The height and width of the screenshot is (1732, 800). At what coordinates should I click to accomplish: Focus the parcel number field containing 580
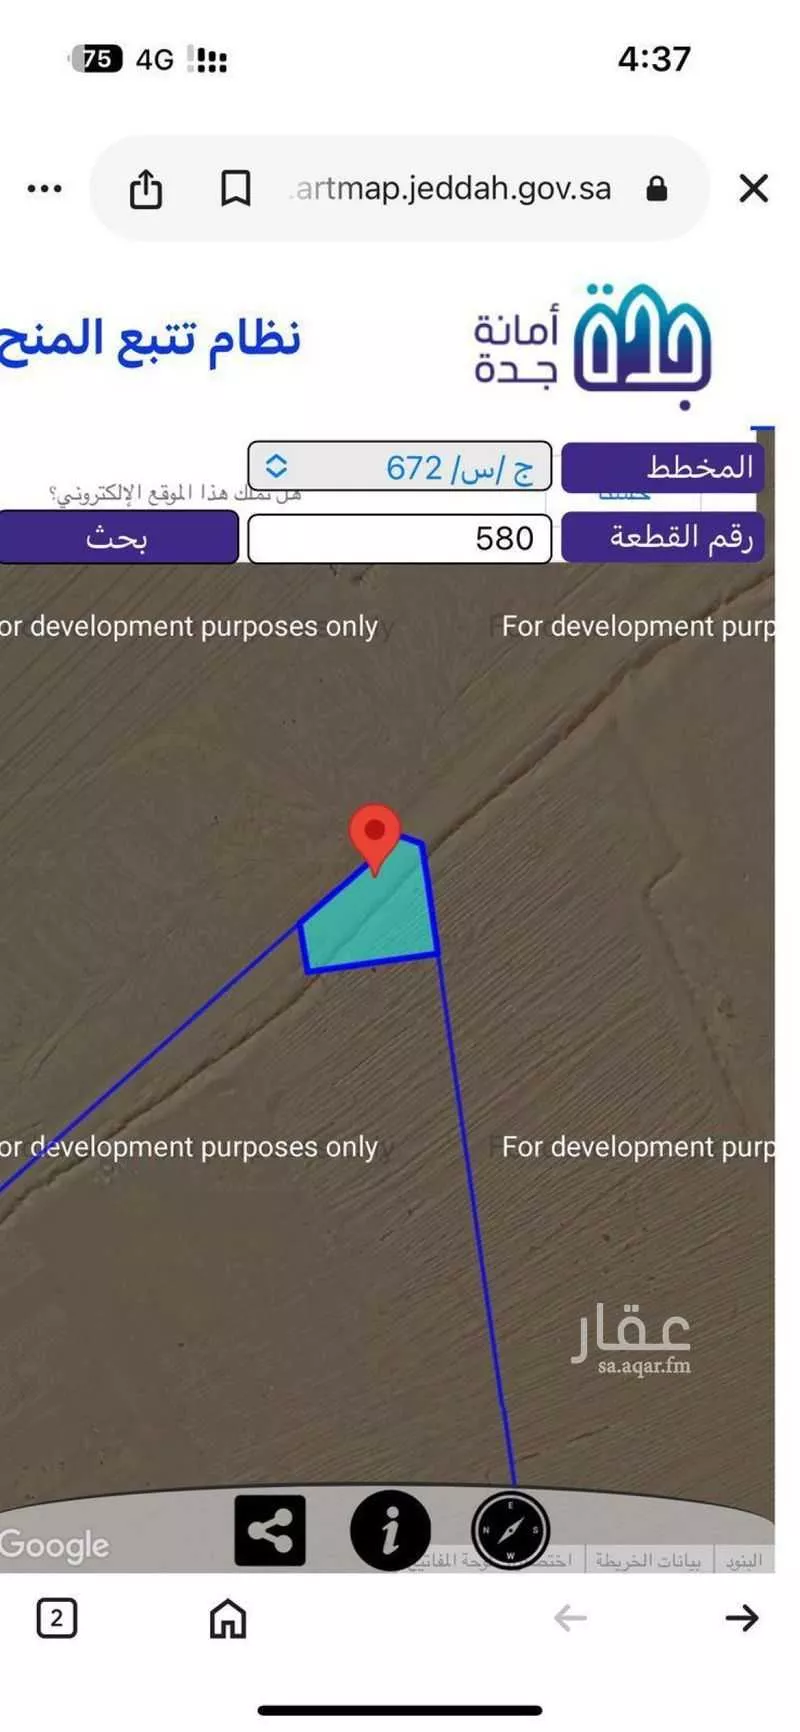click(x=400, y=539)
